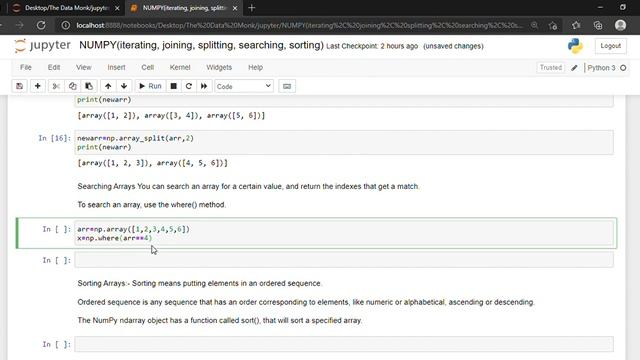Click the Last Checkpoint text

[372, 46]
